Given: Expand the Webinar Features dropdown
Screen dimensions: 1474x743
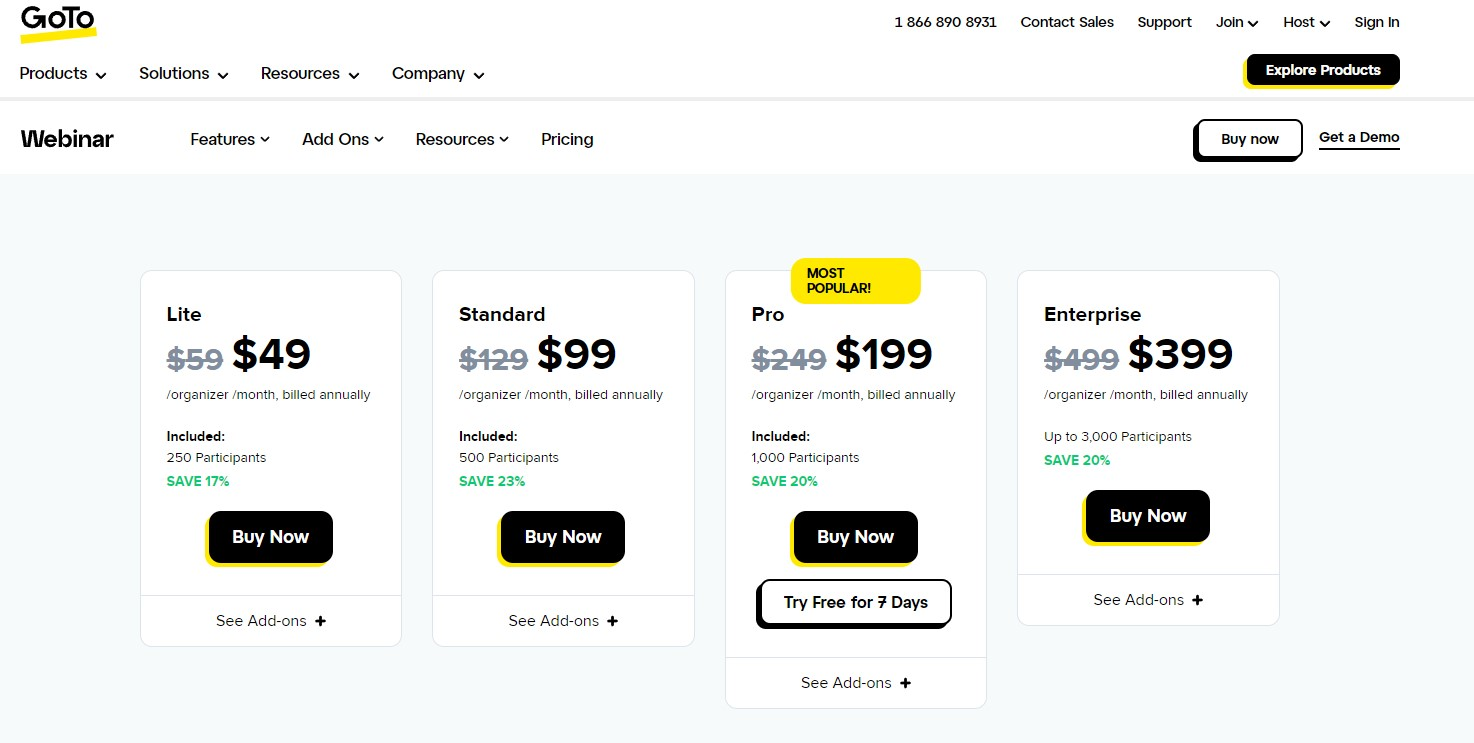Looking at the screenshot, I should [x=230, y=139].
